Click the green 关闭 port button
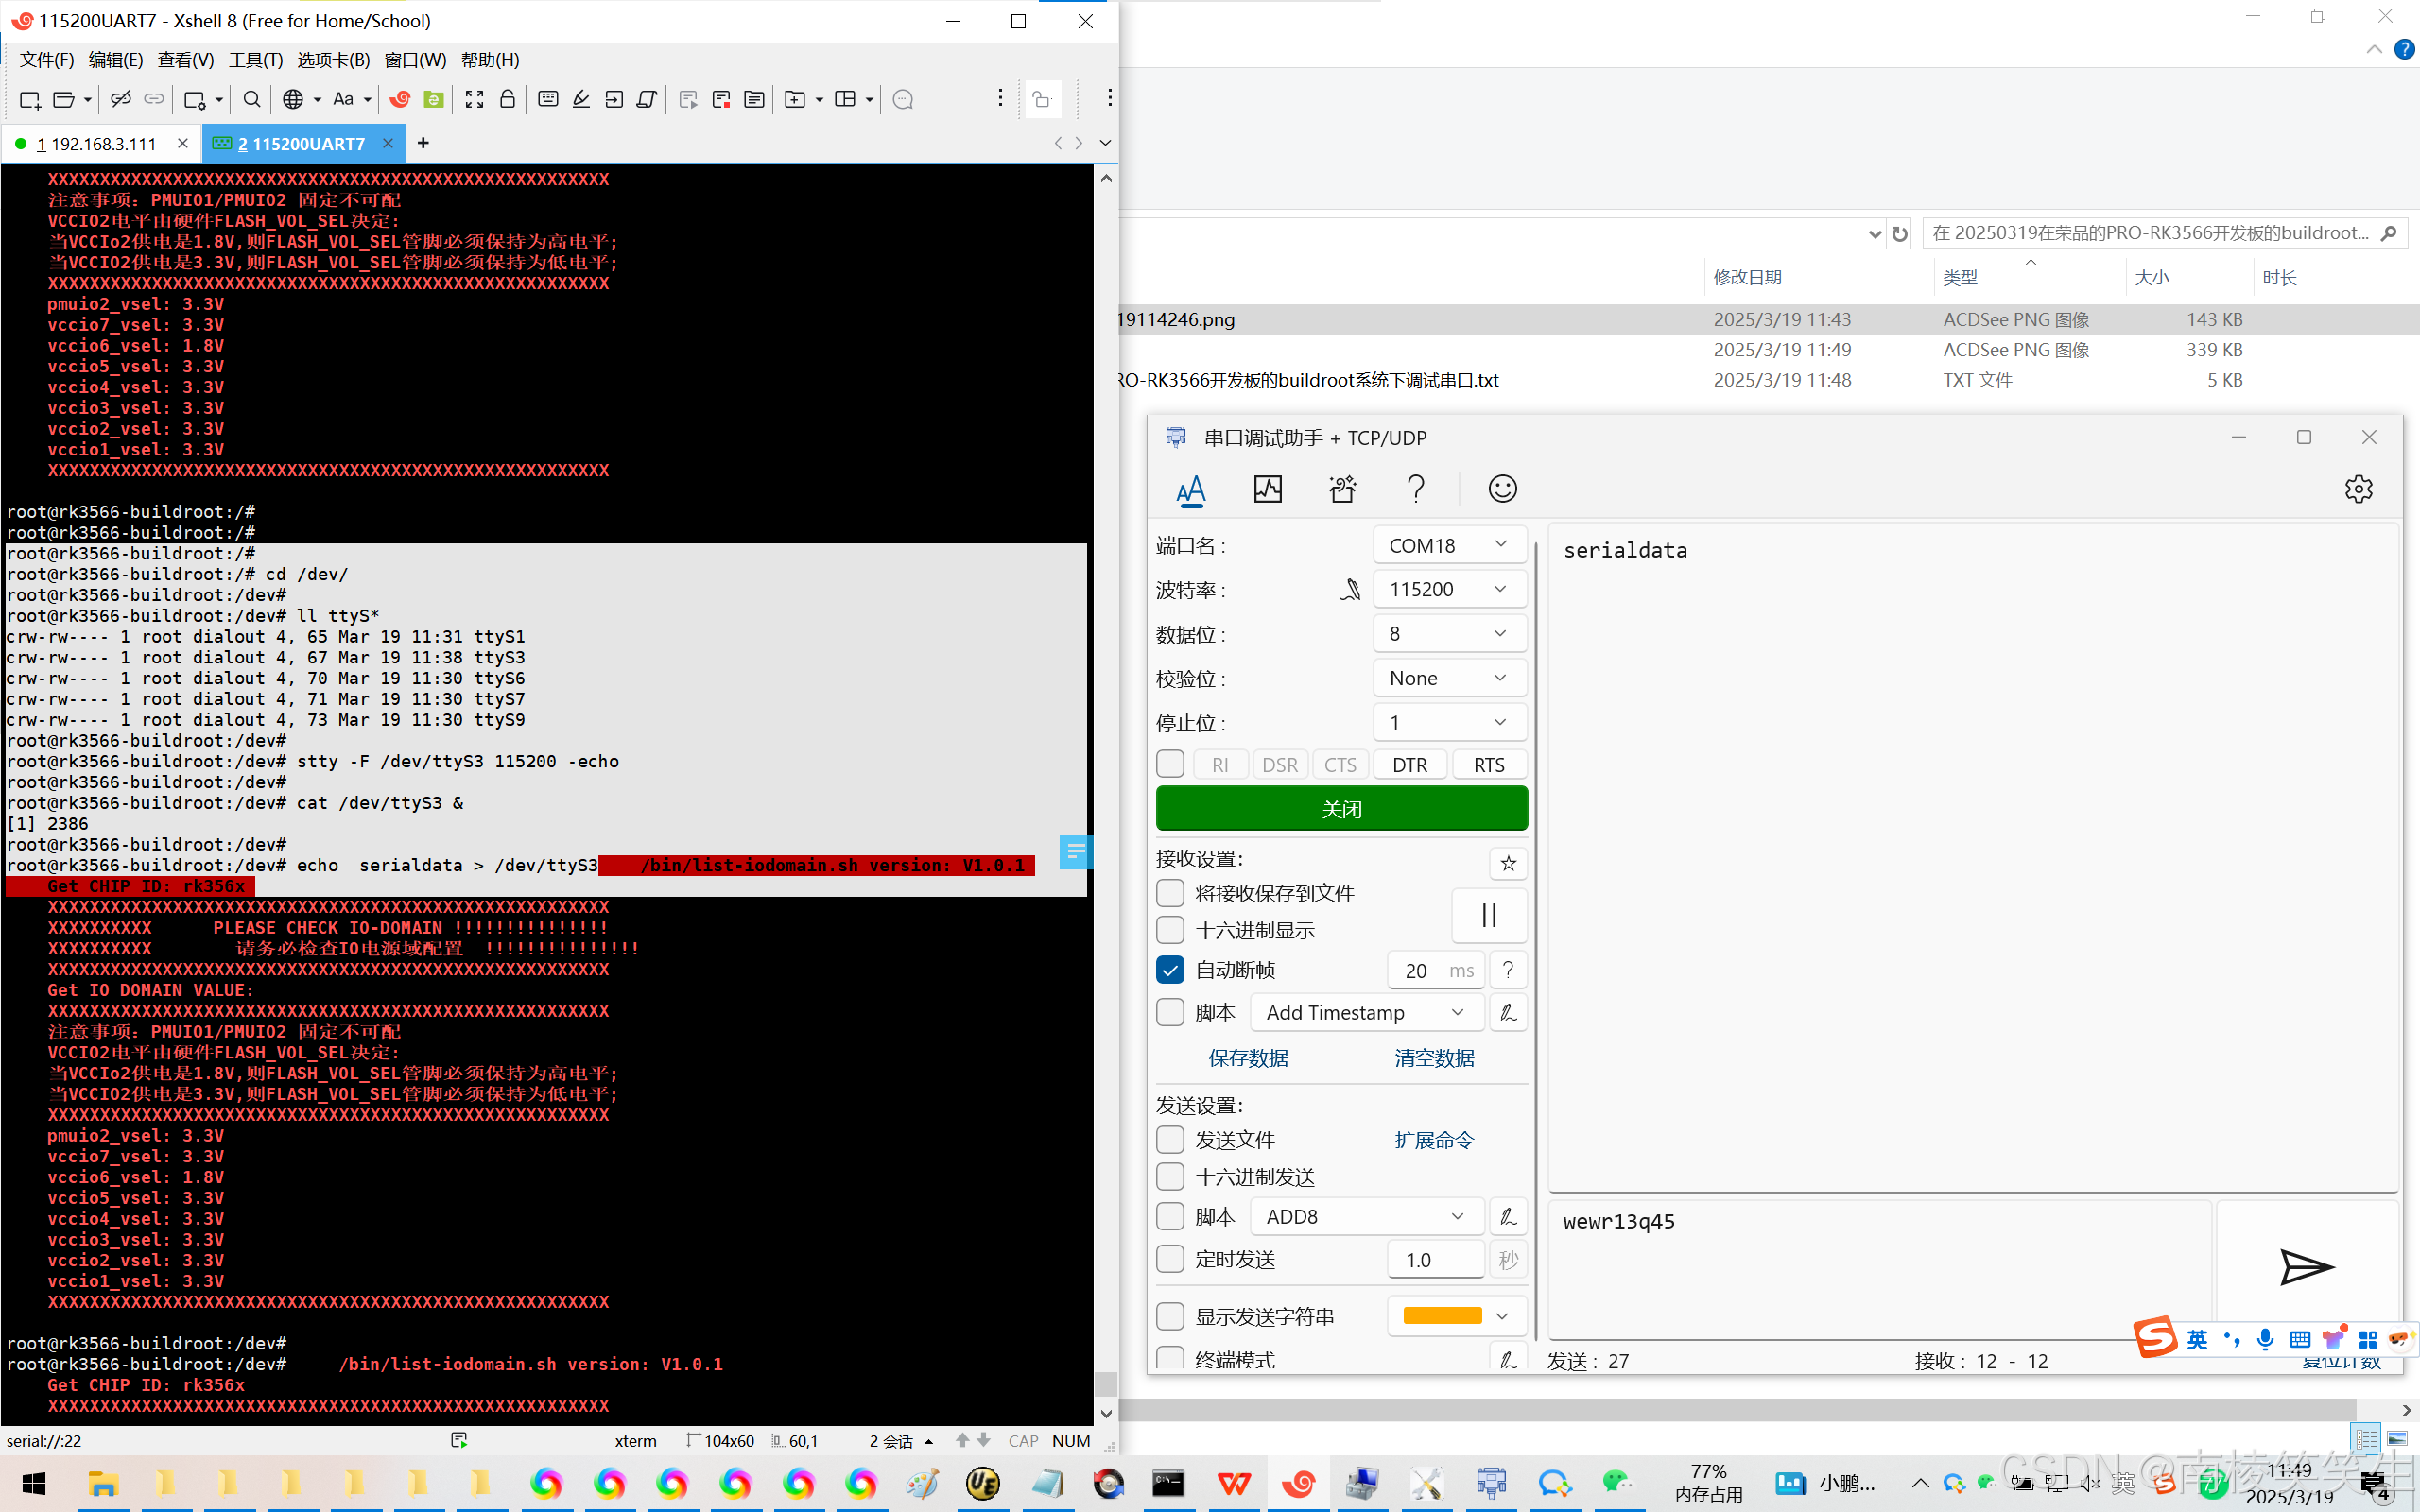This screenshot has height=1512, width=2420. coord(1341,808)
